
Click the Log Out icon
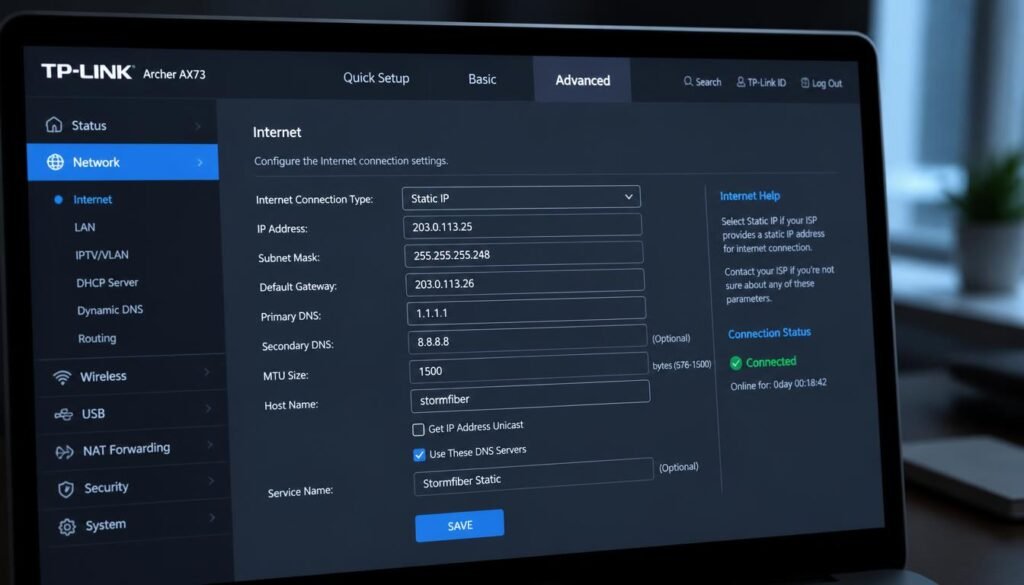(805, 83)
